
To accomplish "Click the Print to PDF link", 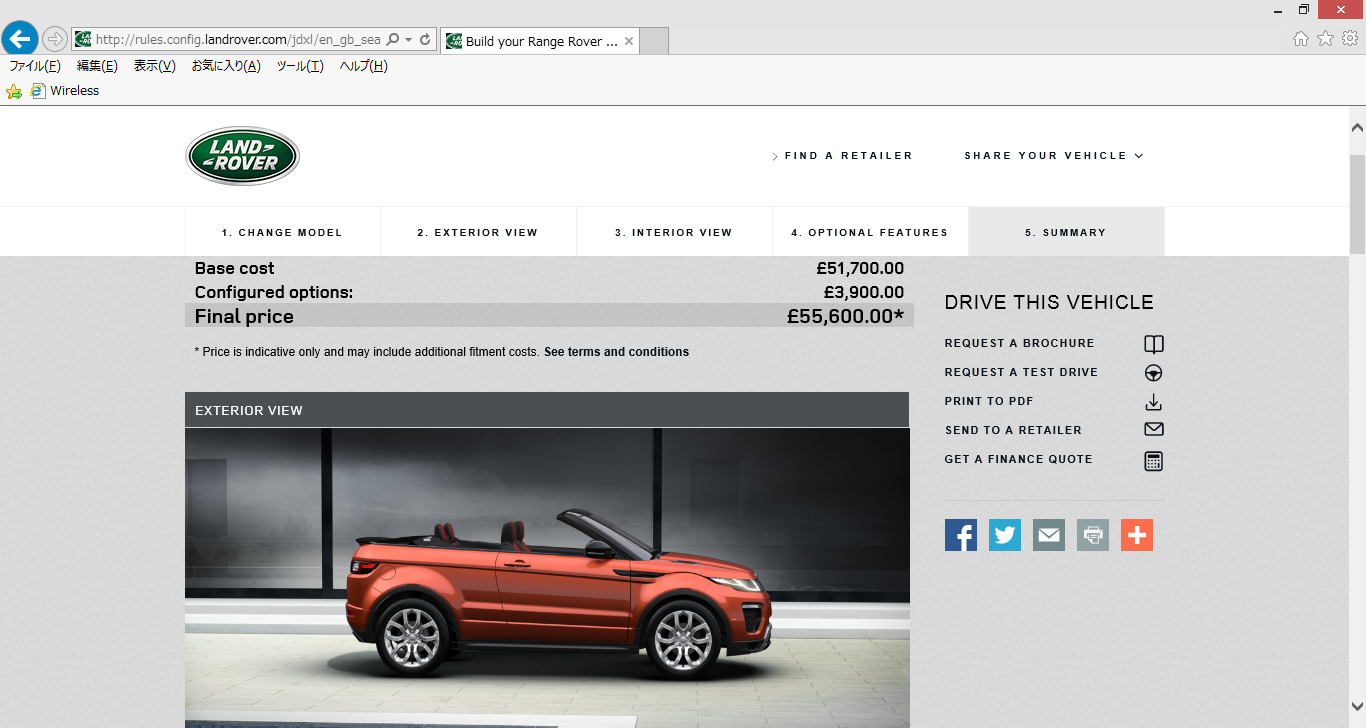I will (989, 401).
